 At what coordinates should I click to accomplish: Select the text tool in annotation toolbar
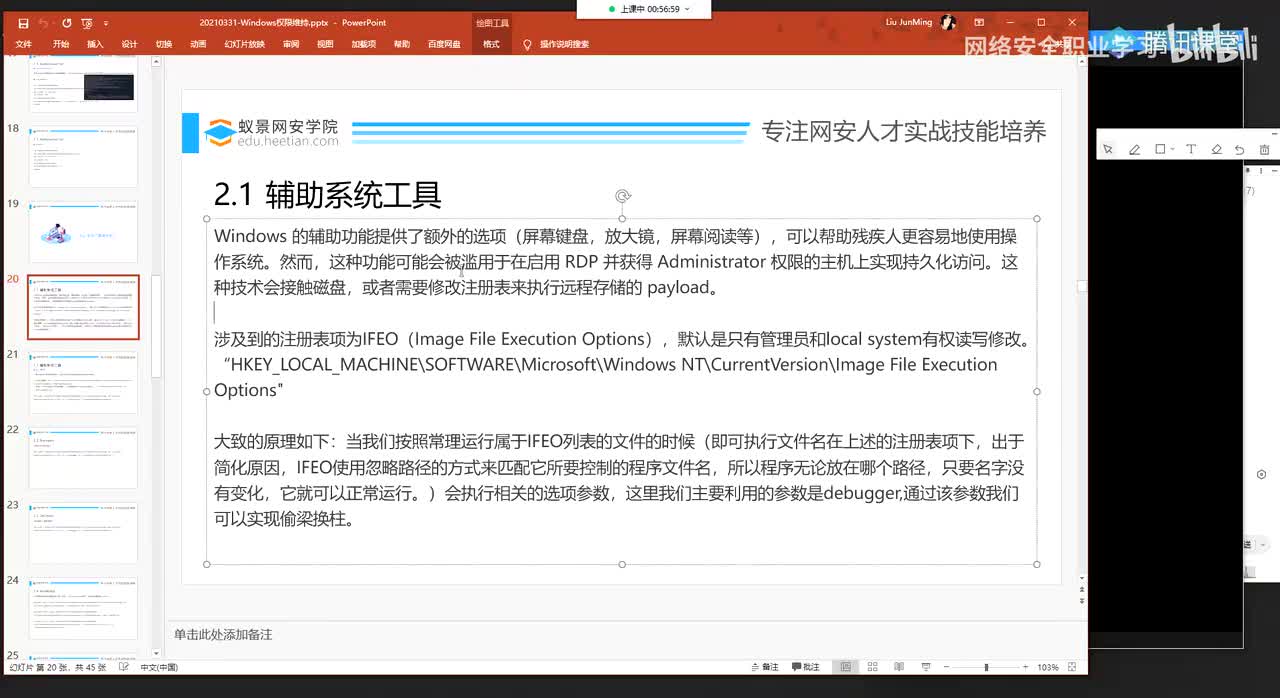pos(1191,149)
